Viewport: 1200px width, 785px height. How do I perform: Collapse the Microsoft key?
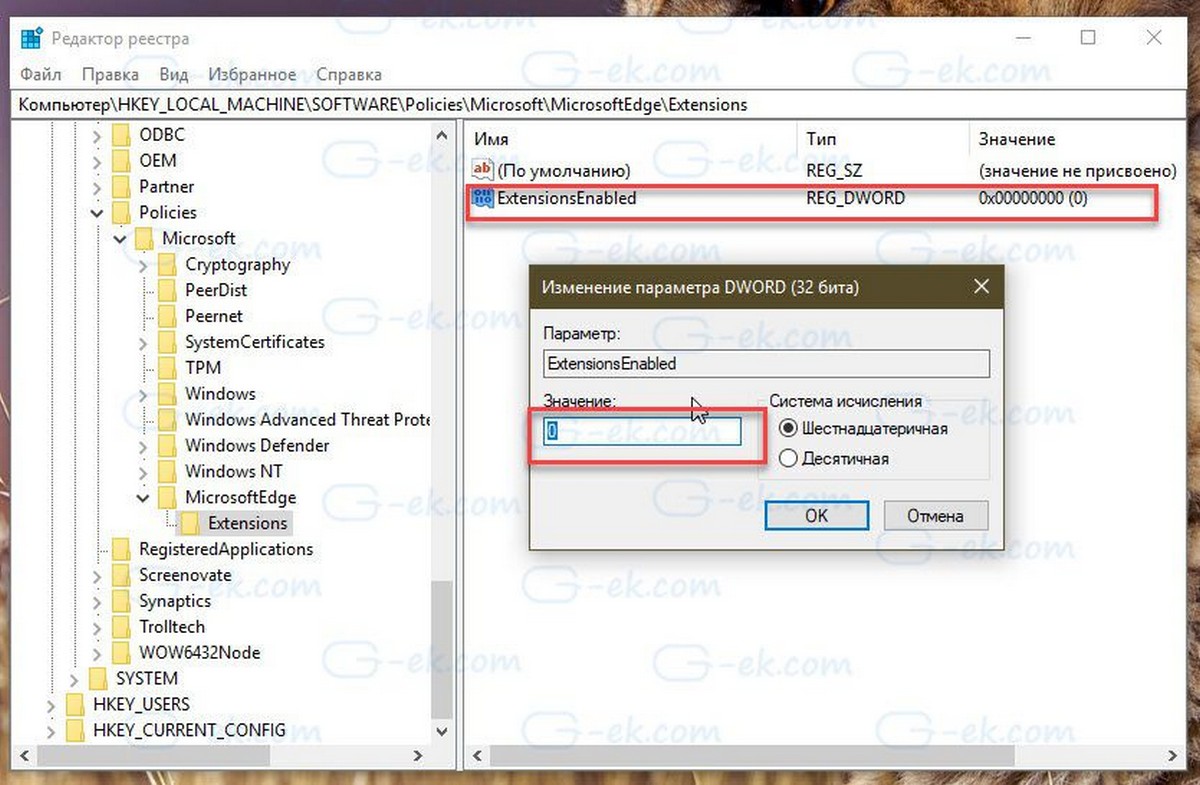coord(120,238)
